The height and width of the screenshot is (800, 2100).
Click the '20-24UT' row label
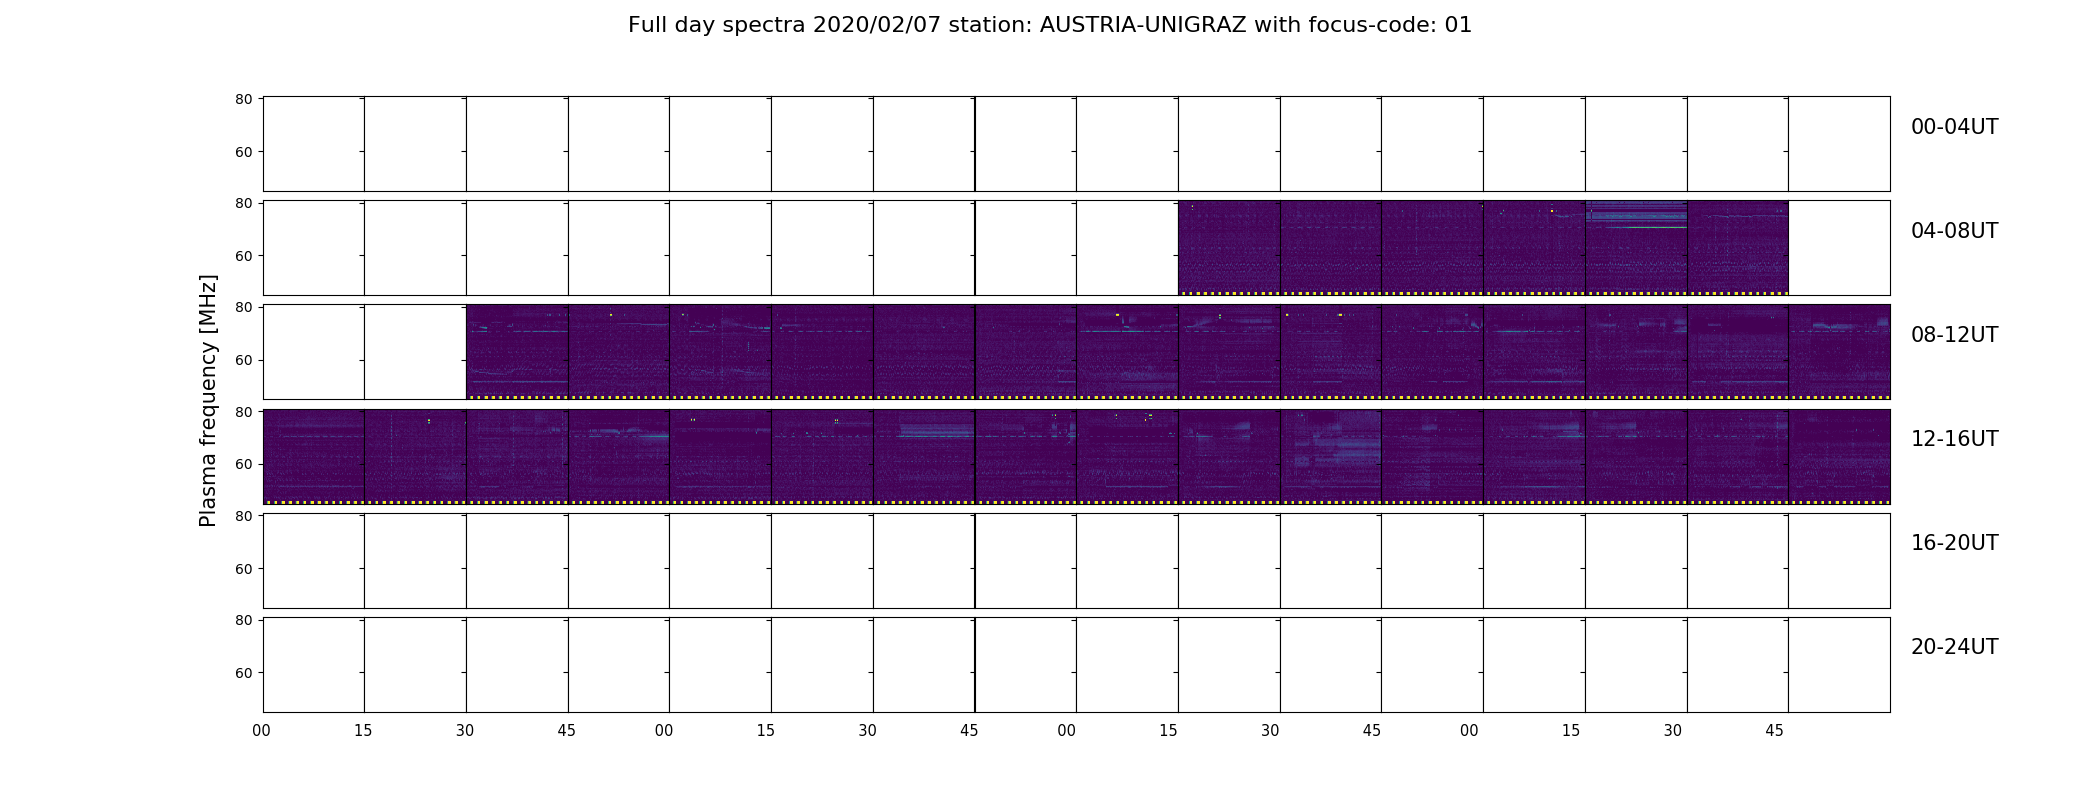(1954, 647)
